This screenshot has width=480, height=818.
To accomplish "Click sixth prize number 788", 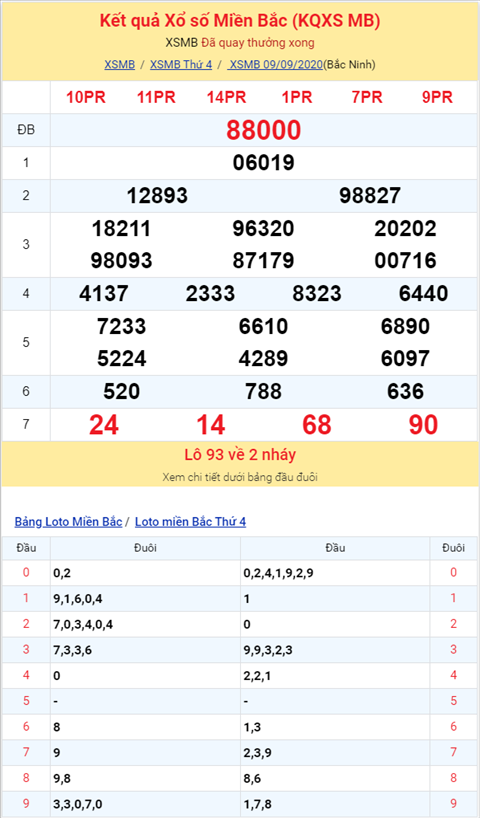I will pyautogui.click(x=263, y=391).
